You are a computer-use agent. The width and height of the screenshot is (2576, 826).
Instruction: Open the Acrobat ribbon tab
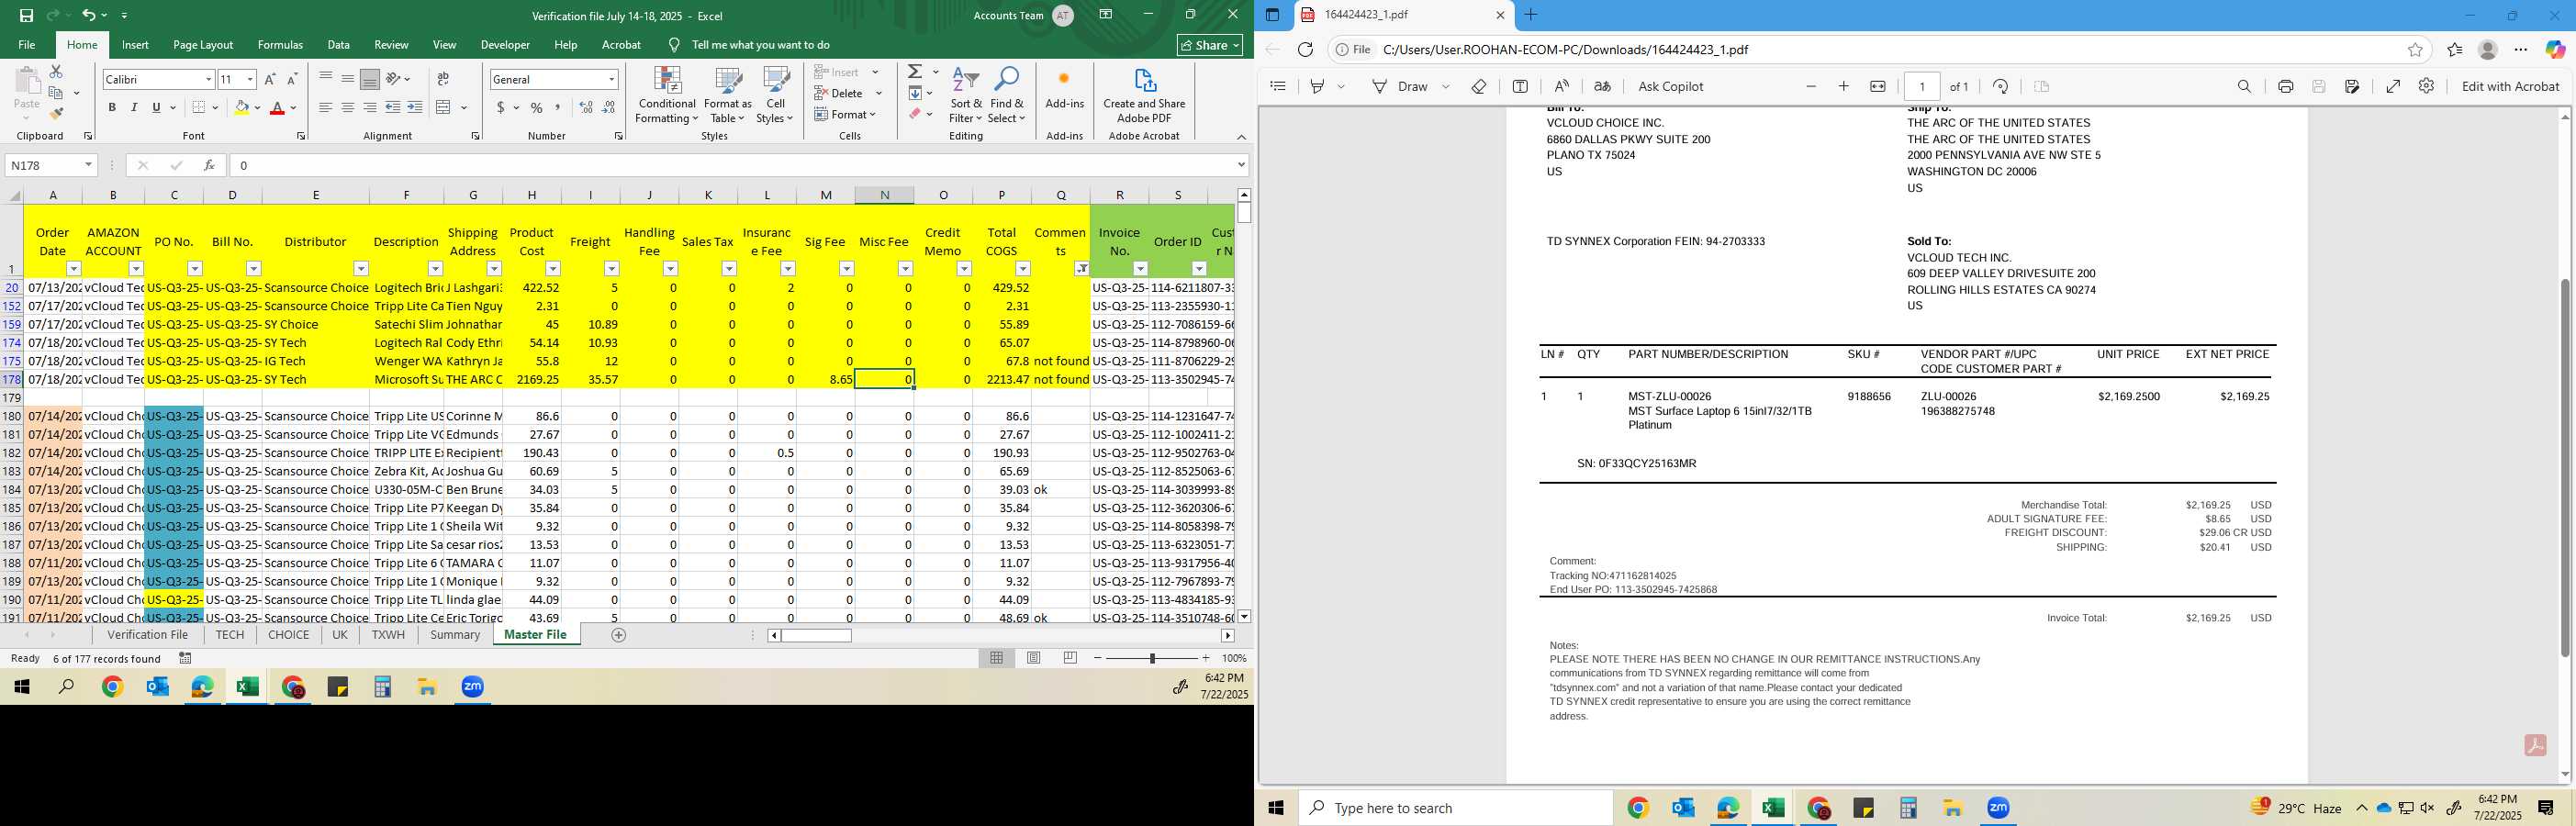pyautogui.click(x=621, y=45)
